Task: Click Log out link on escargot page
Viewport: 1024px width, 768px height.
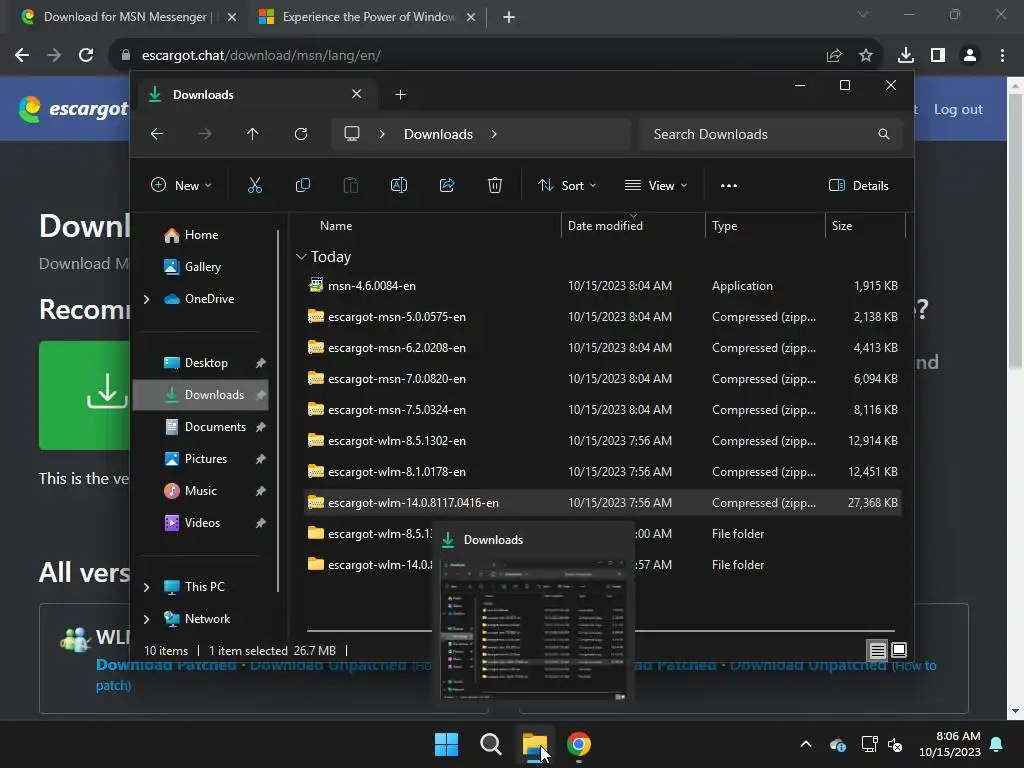Action: coord(958,110)
